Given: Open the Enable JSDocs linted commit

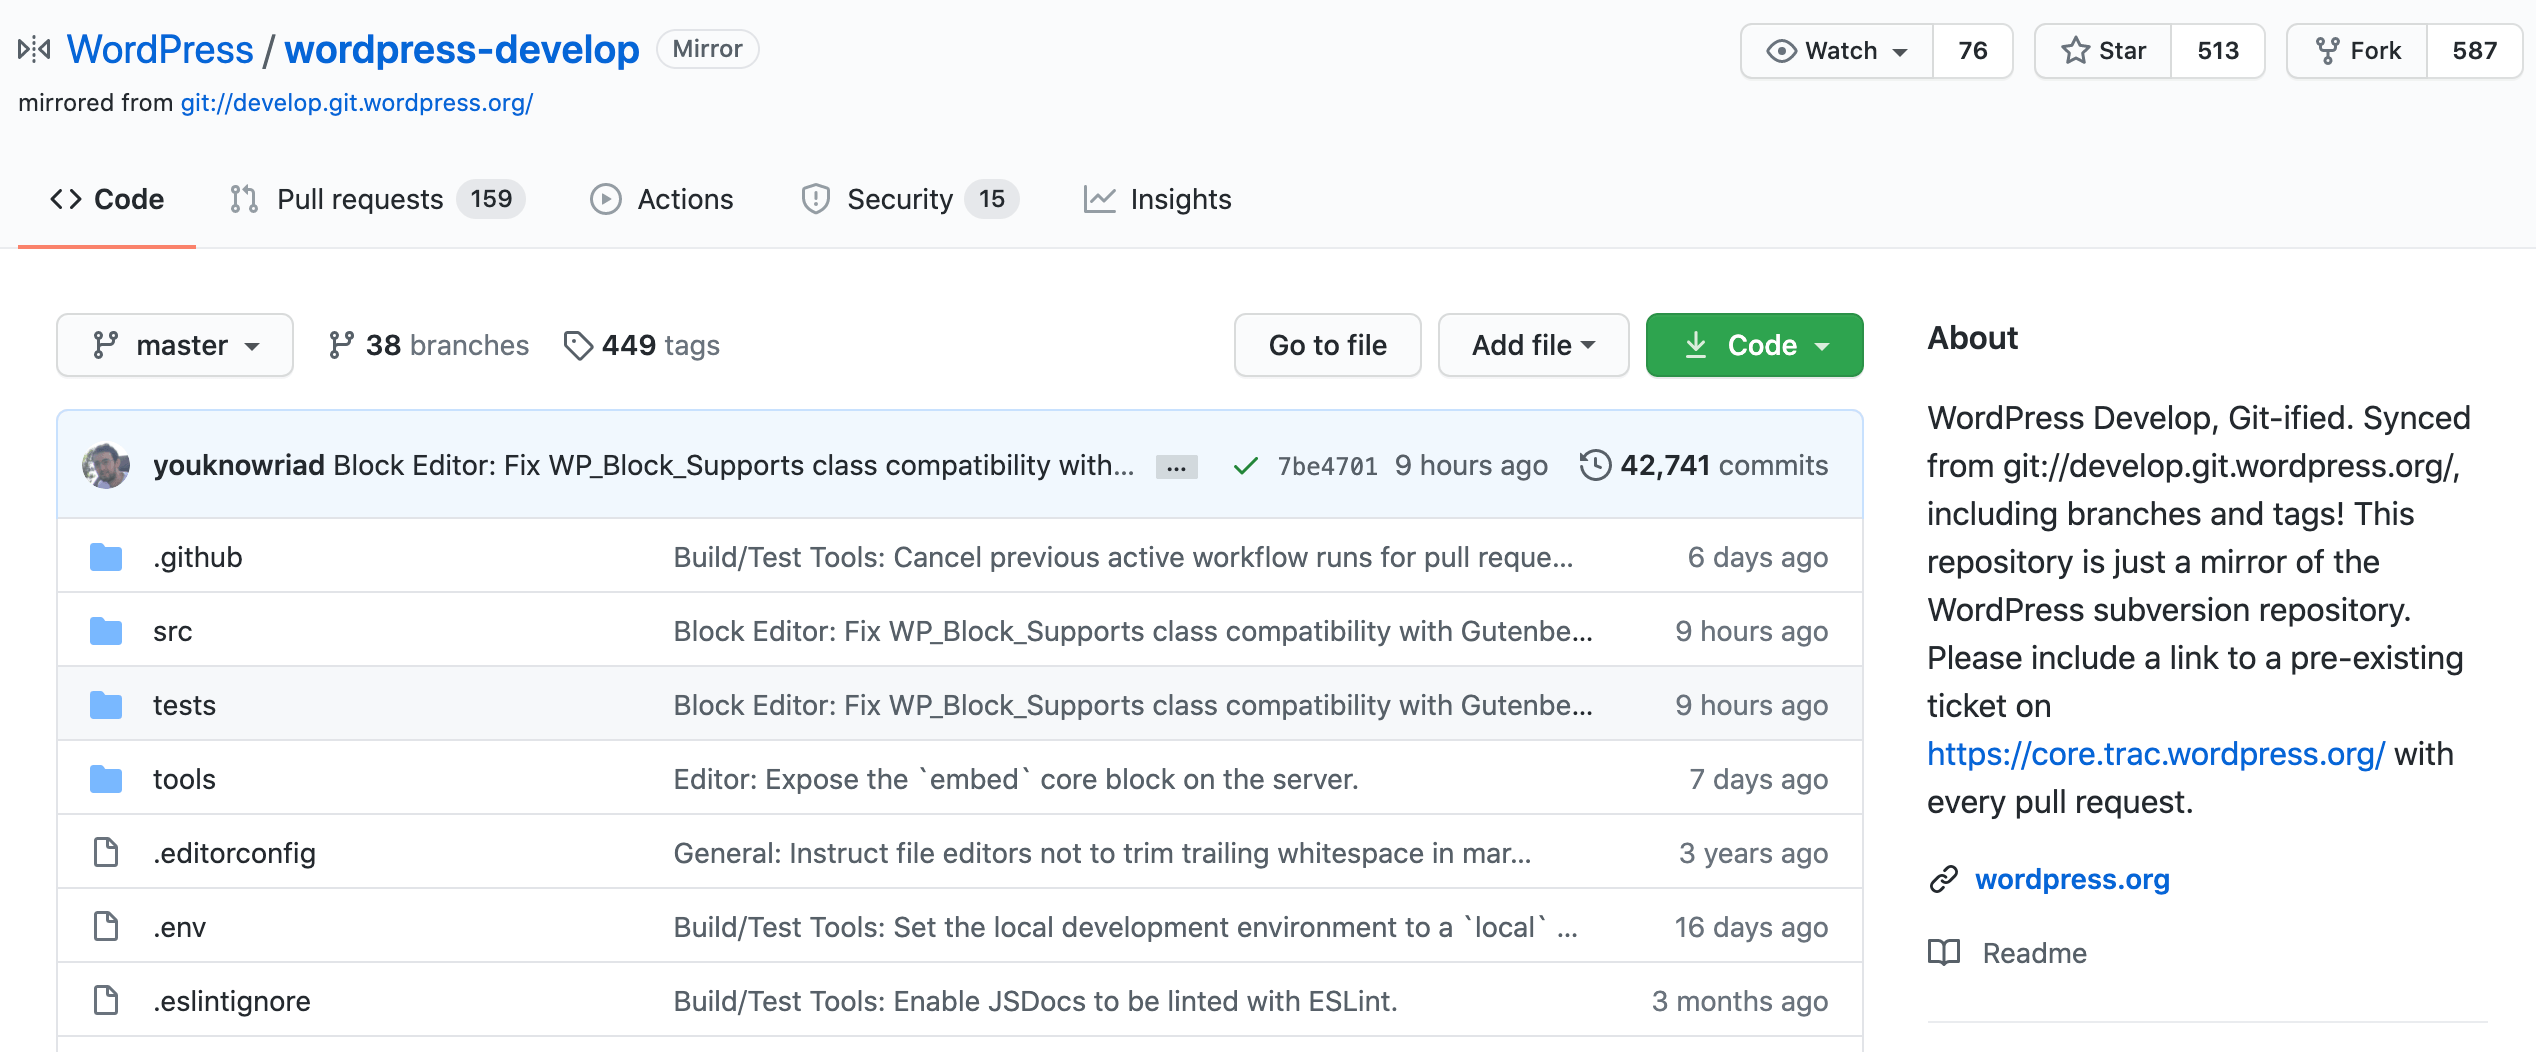Looking at the screenshot, I should pyautogui.click(x=1035, y=1001).
